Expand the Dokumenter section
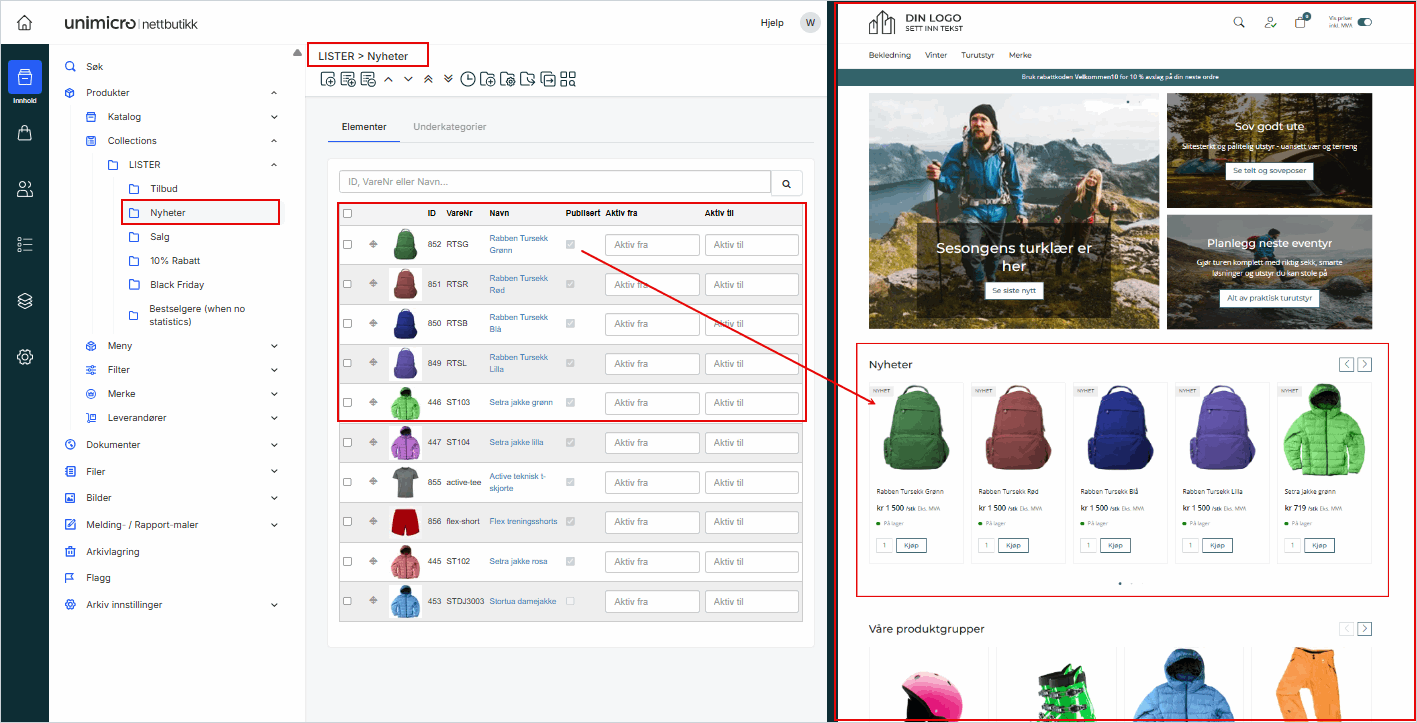Image resolution: width=1417 pixels, height=723 pixels. 274,445
